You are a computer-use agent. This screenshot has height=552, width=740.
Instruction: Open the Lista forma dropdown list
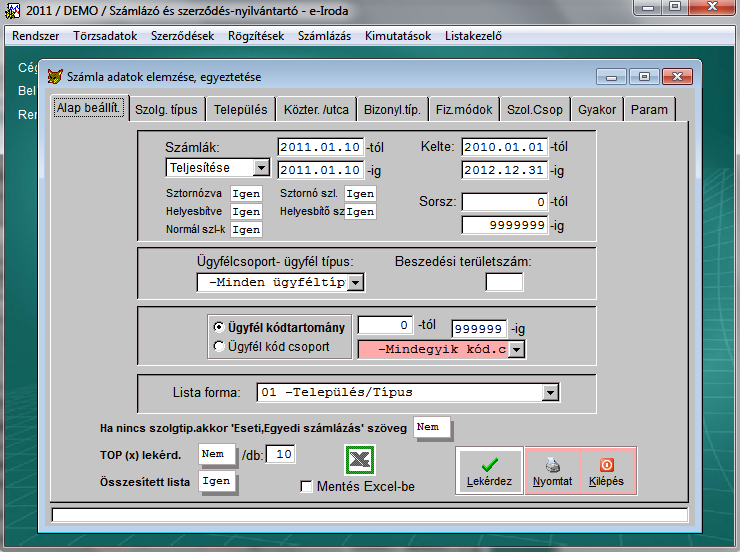point(549,392)
